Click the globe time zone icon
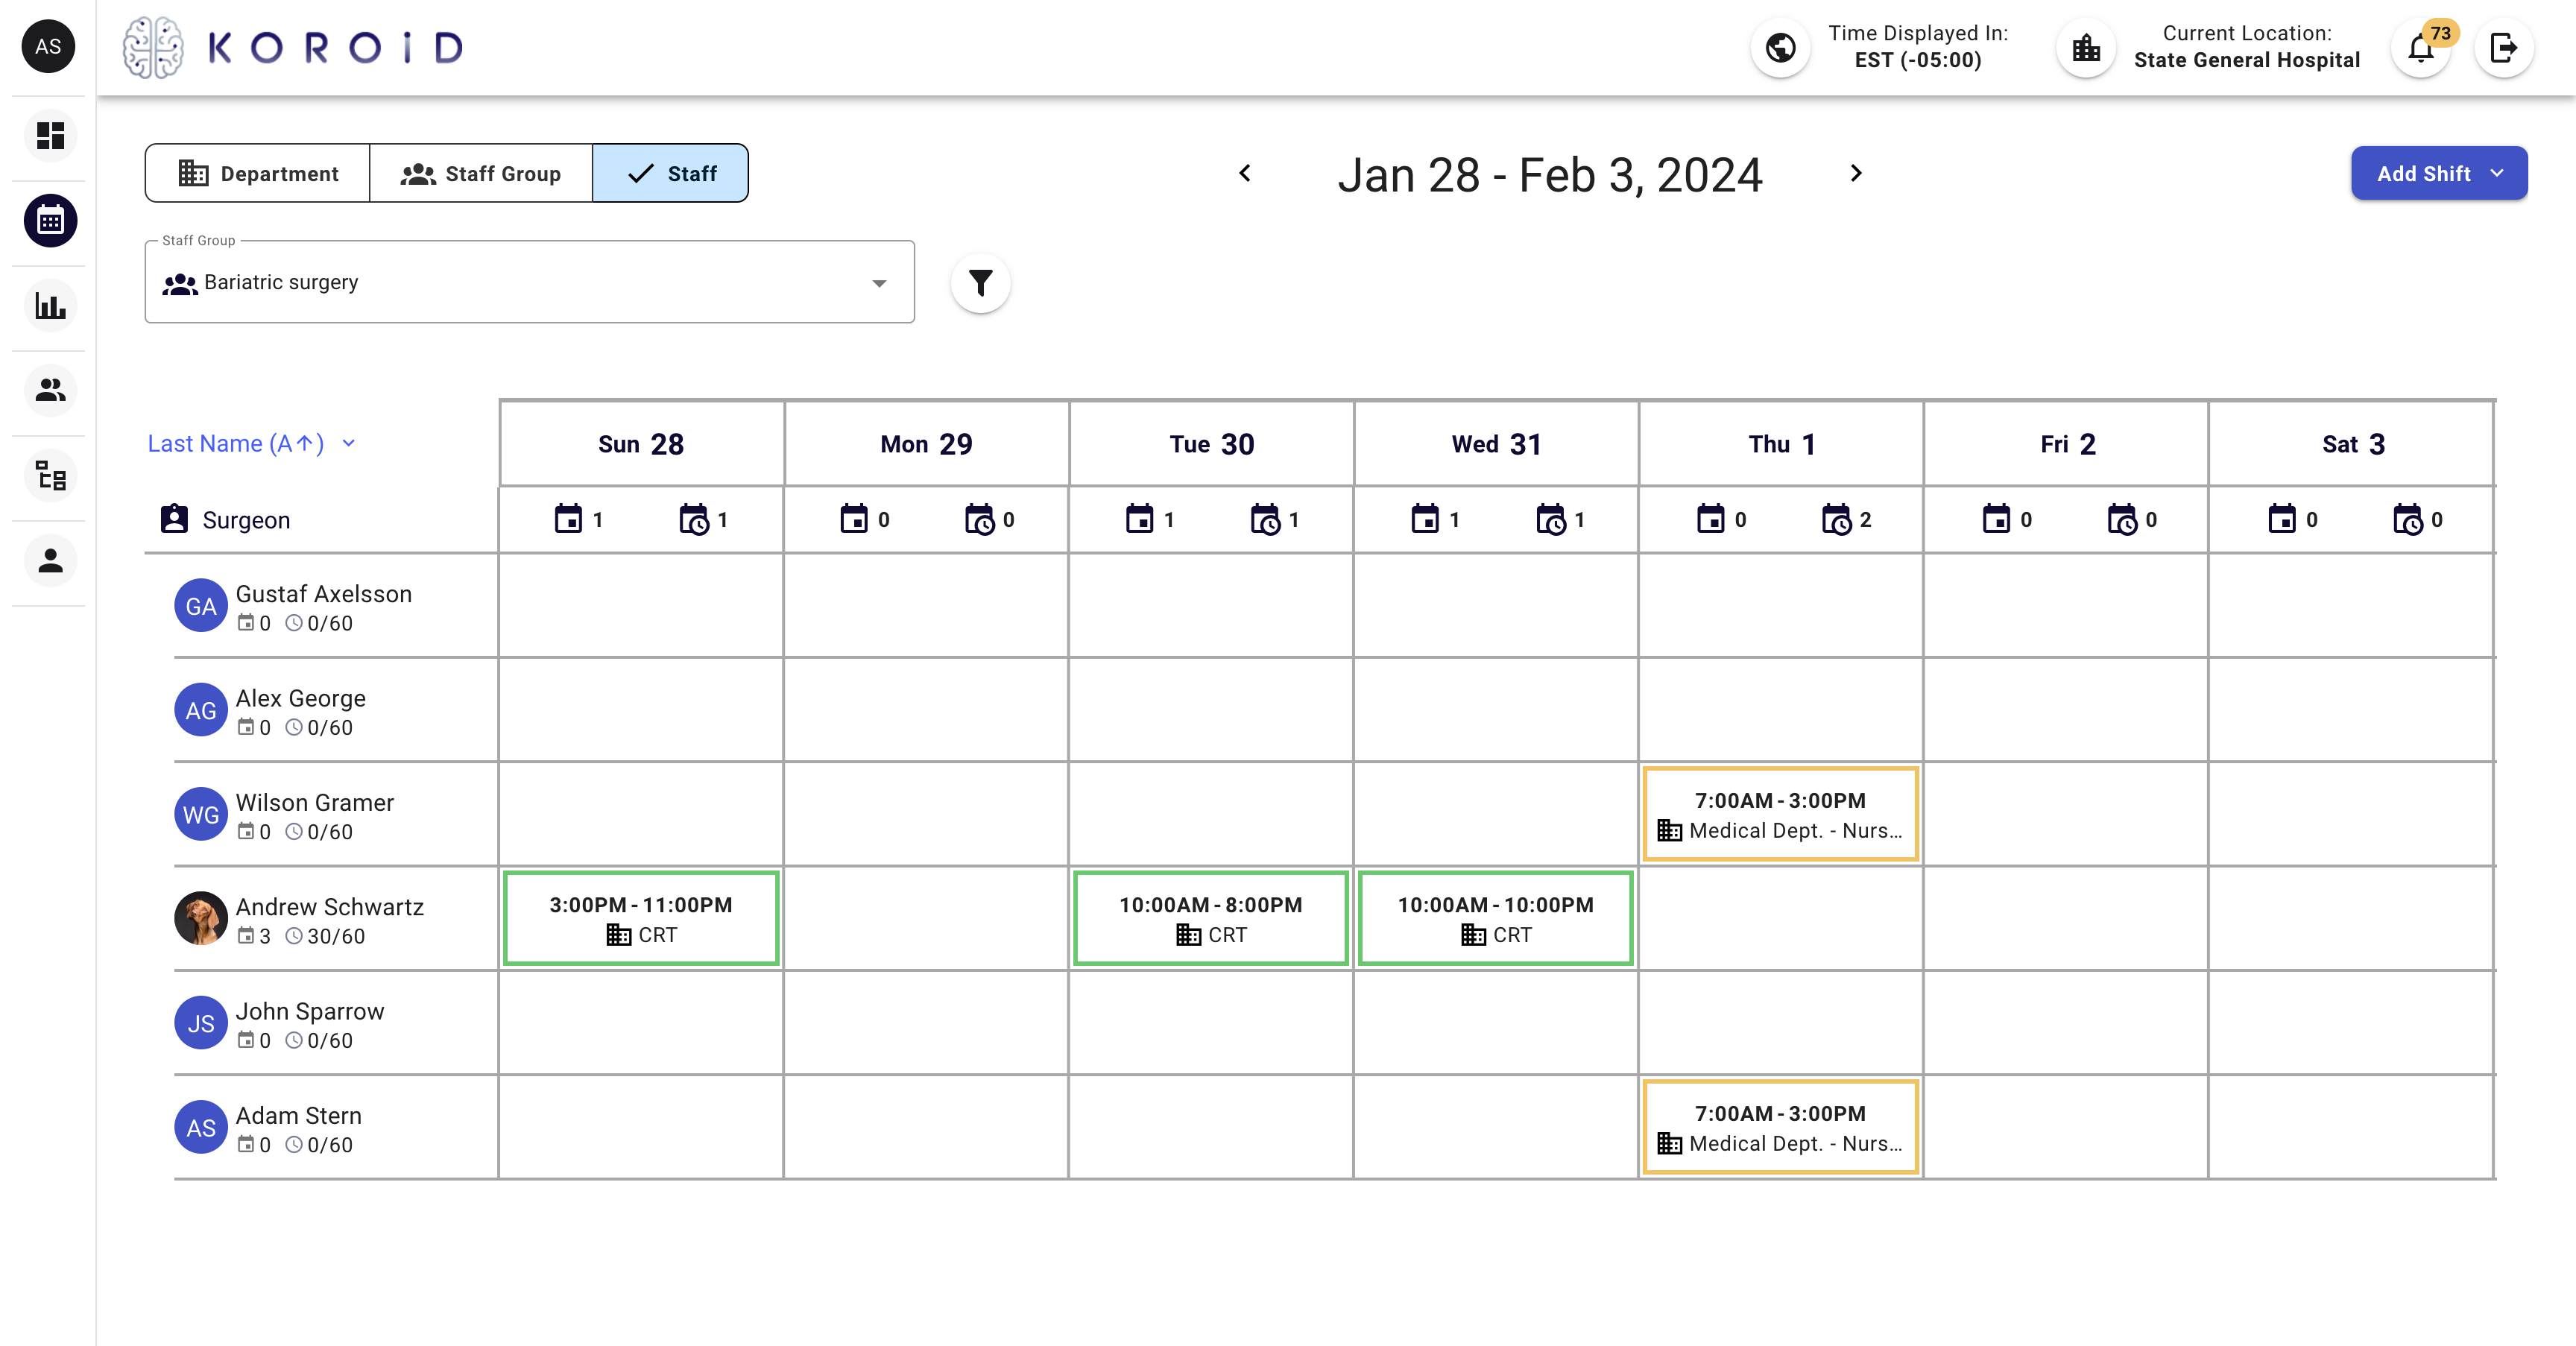 1780,48
